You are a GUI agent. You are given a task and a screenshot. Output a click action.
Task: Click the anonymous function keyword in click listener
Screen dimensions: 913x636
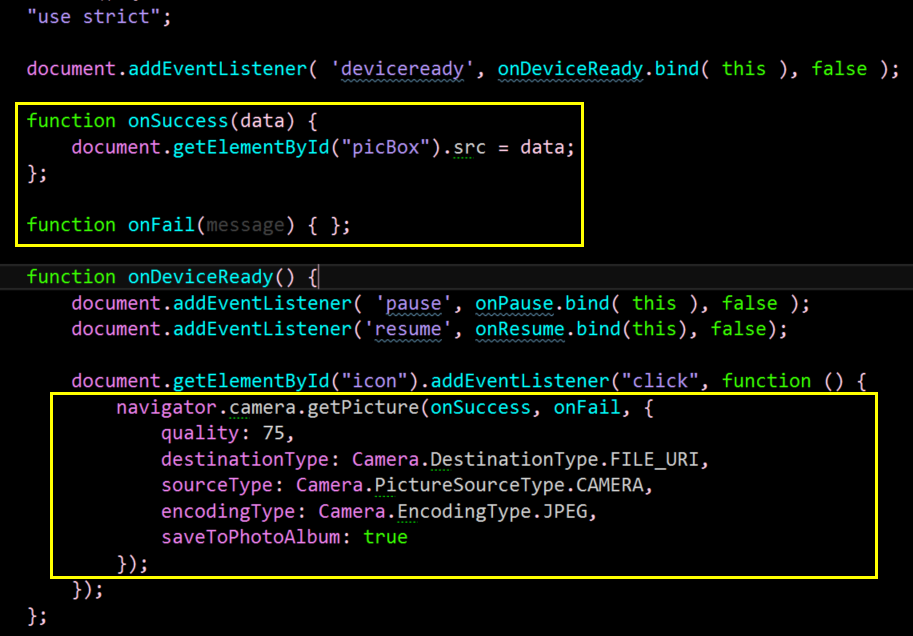click(x=767, y=381)
